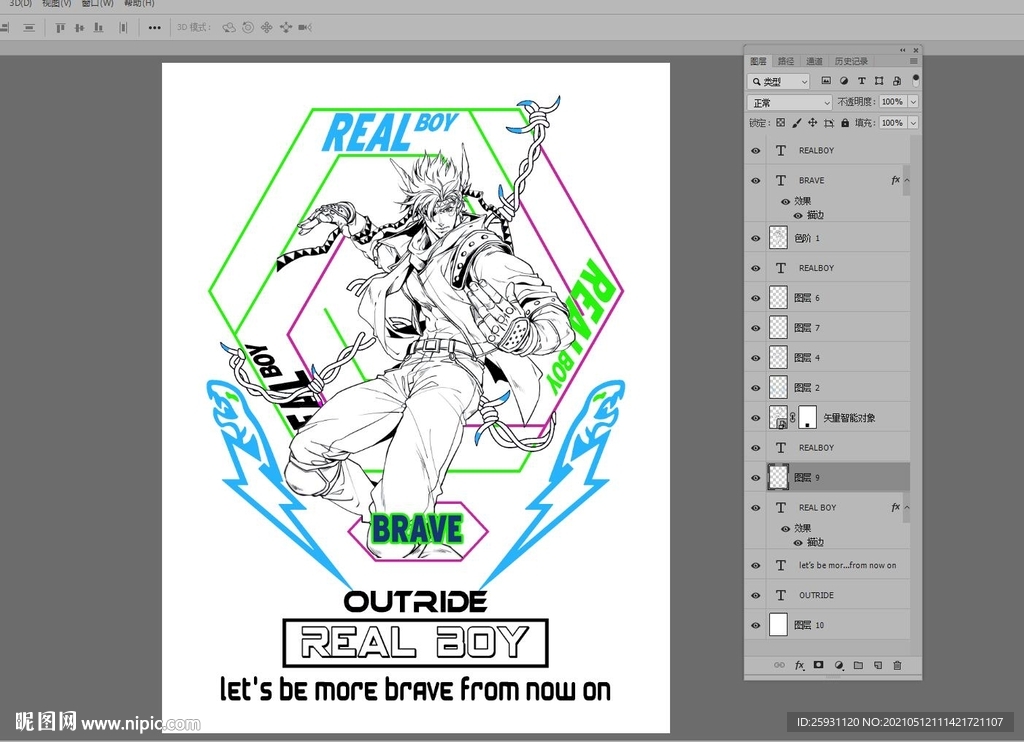Select the let's be more text layer
1024x742 pixels.
[846, 565]
